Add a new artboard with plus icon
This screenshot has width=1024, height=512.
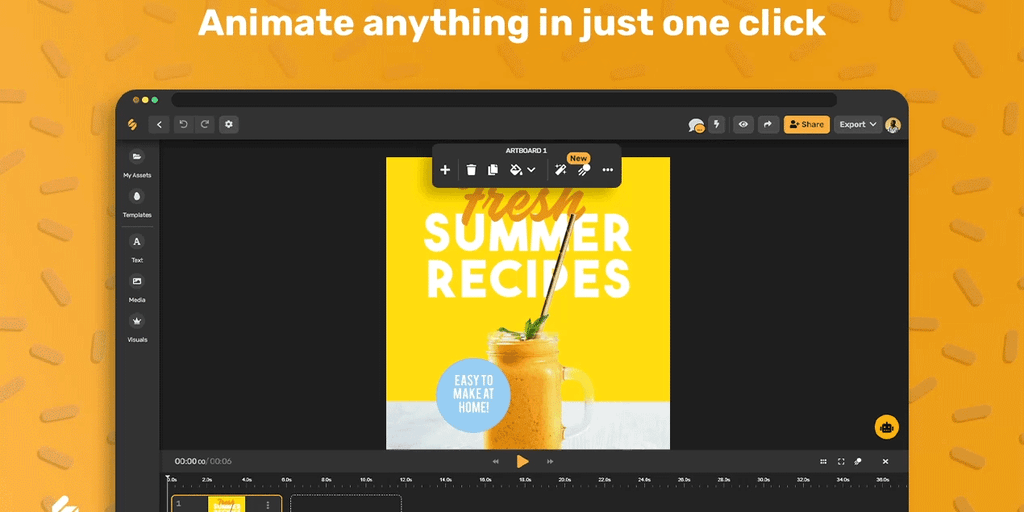[x=445, y=170]
